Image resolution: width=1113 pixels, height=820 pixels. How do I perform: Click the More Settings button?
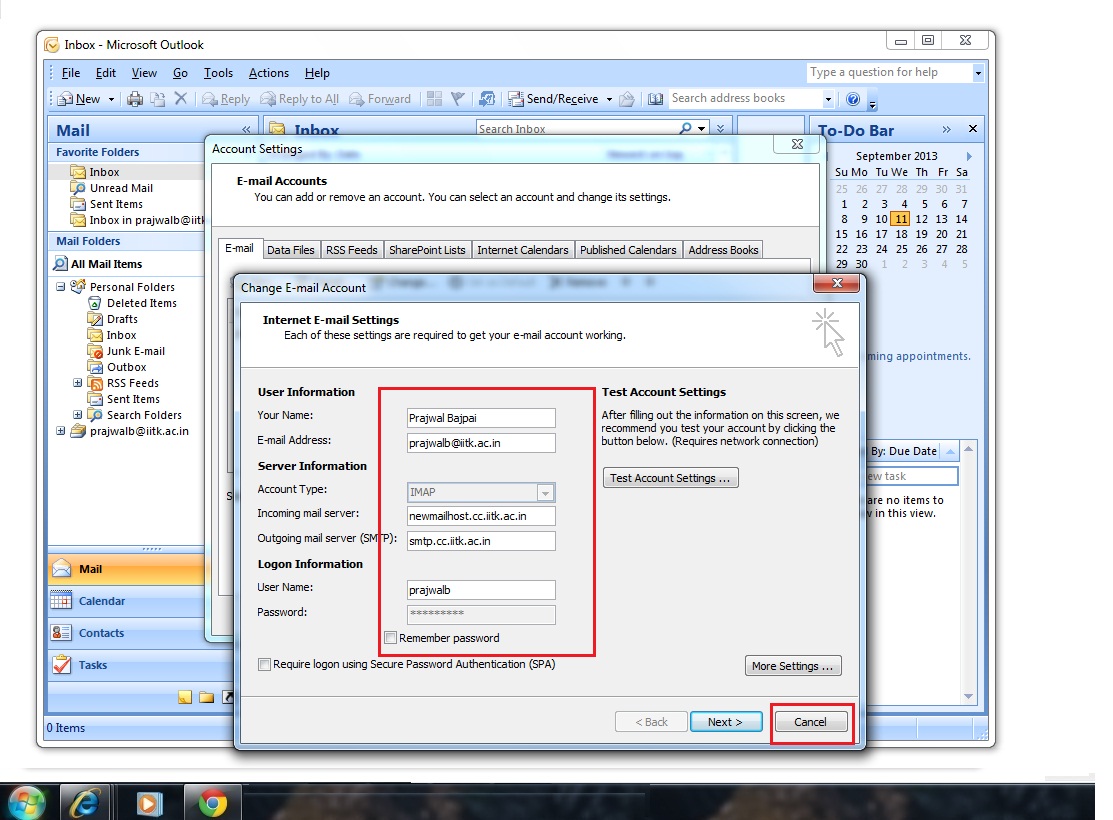pyautogui.click(x=793, y=666)
